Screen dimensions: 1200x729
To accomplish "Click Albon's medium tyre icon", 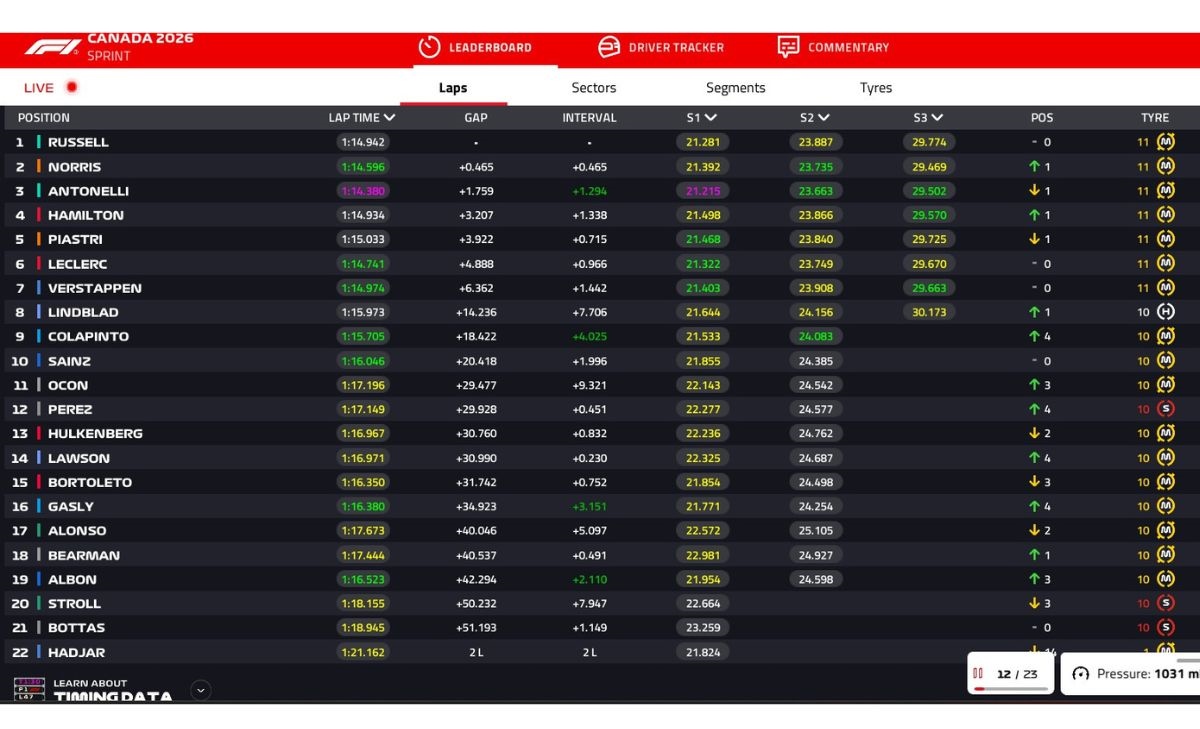I will 1165,579.
